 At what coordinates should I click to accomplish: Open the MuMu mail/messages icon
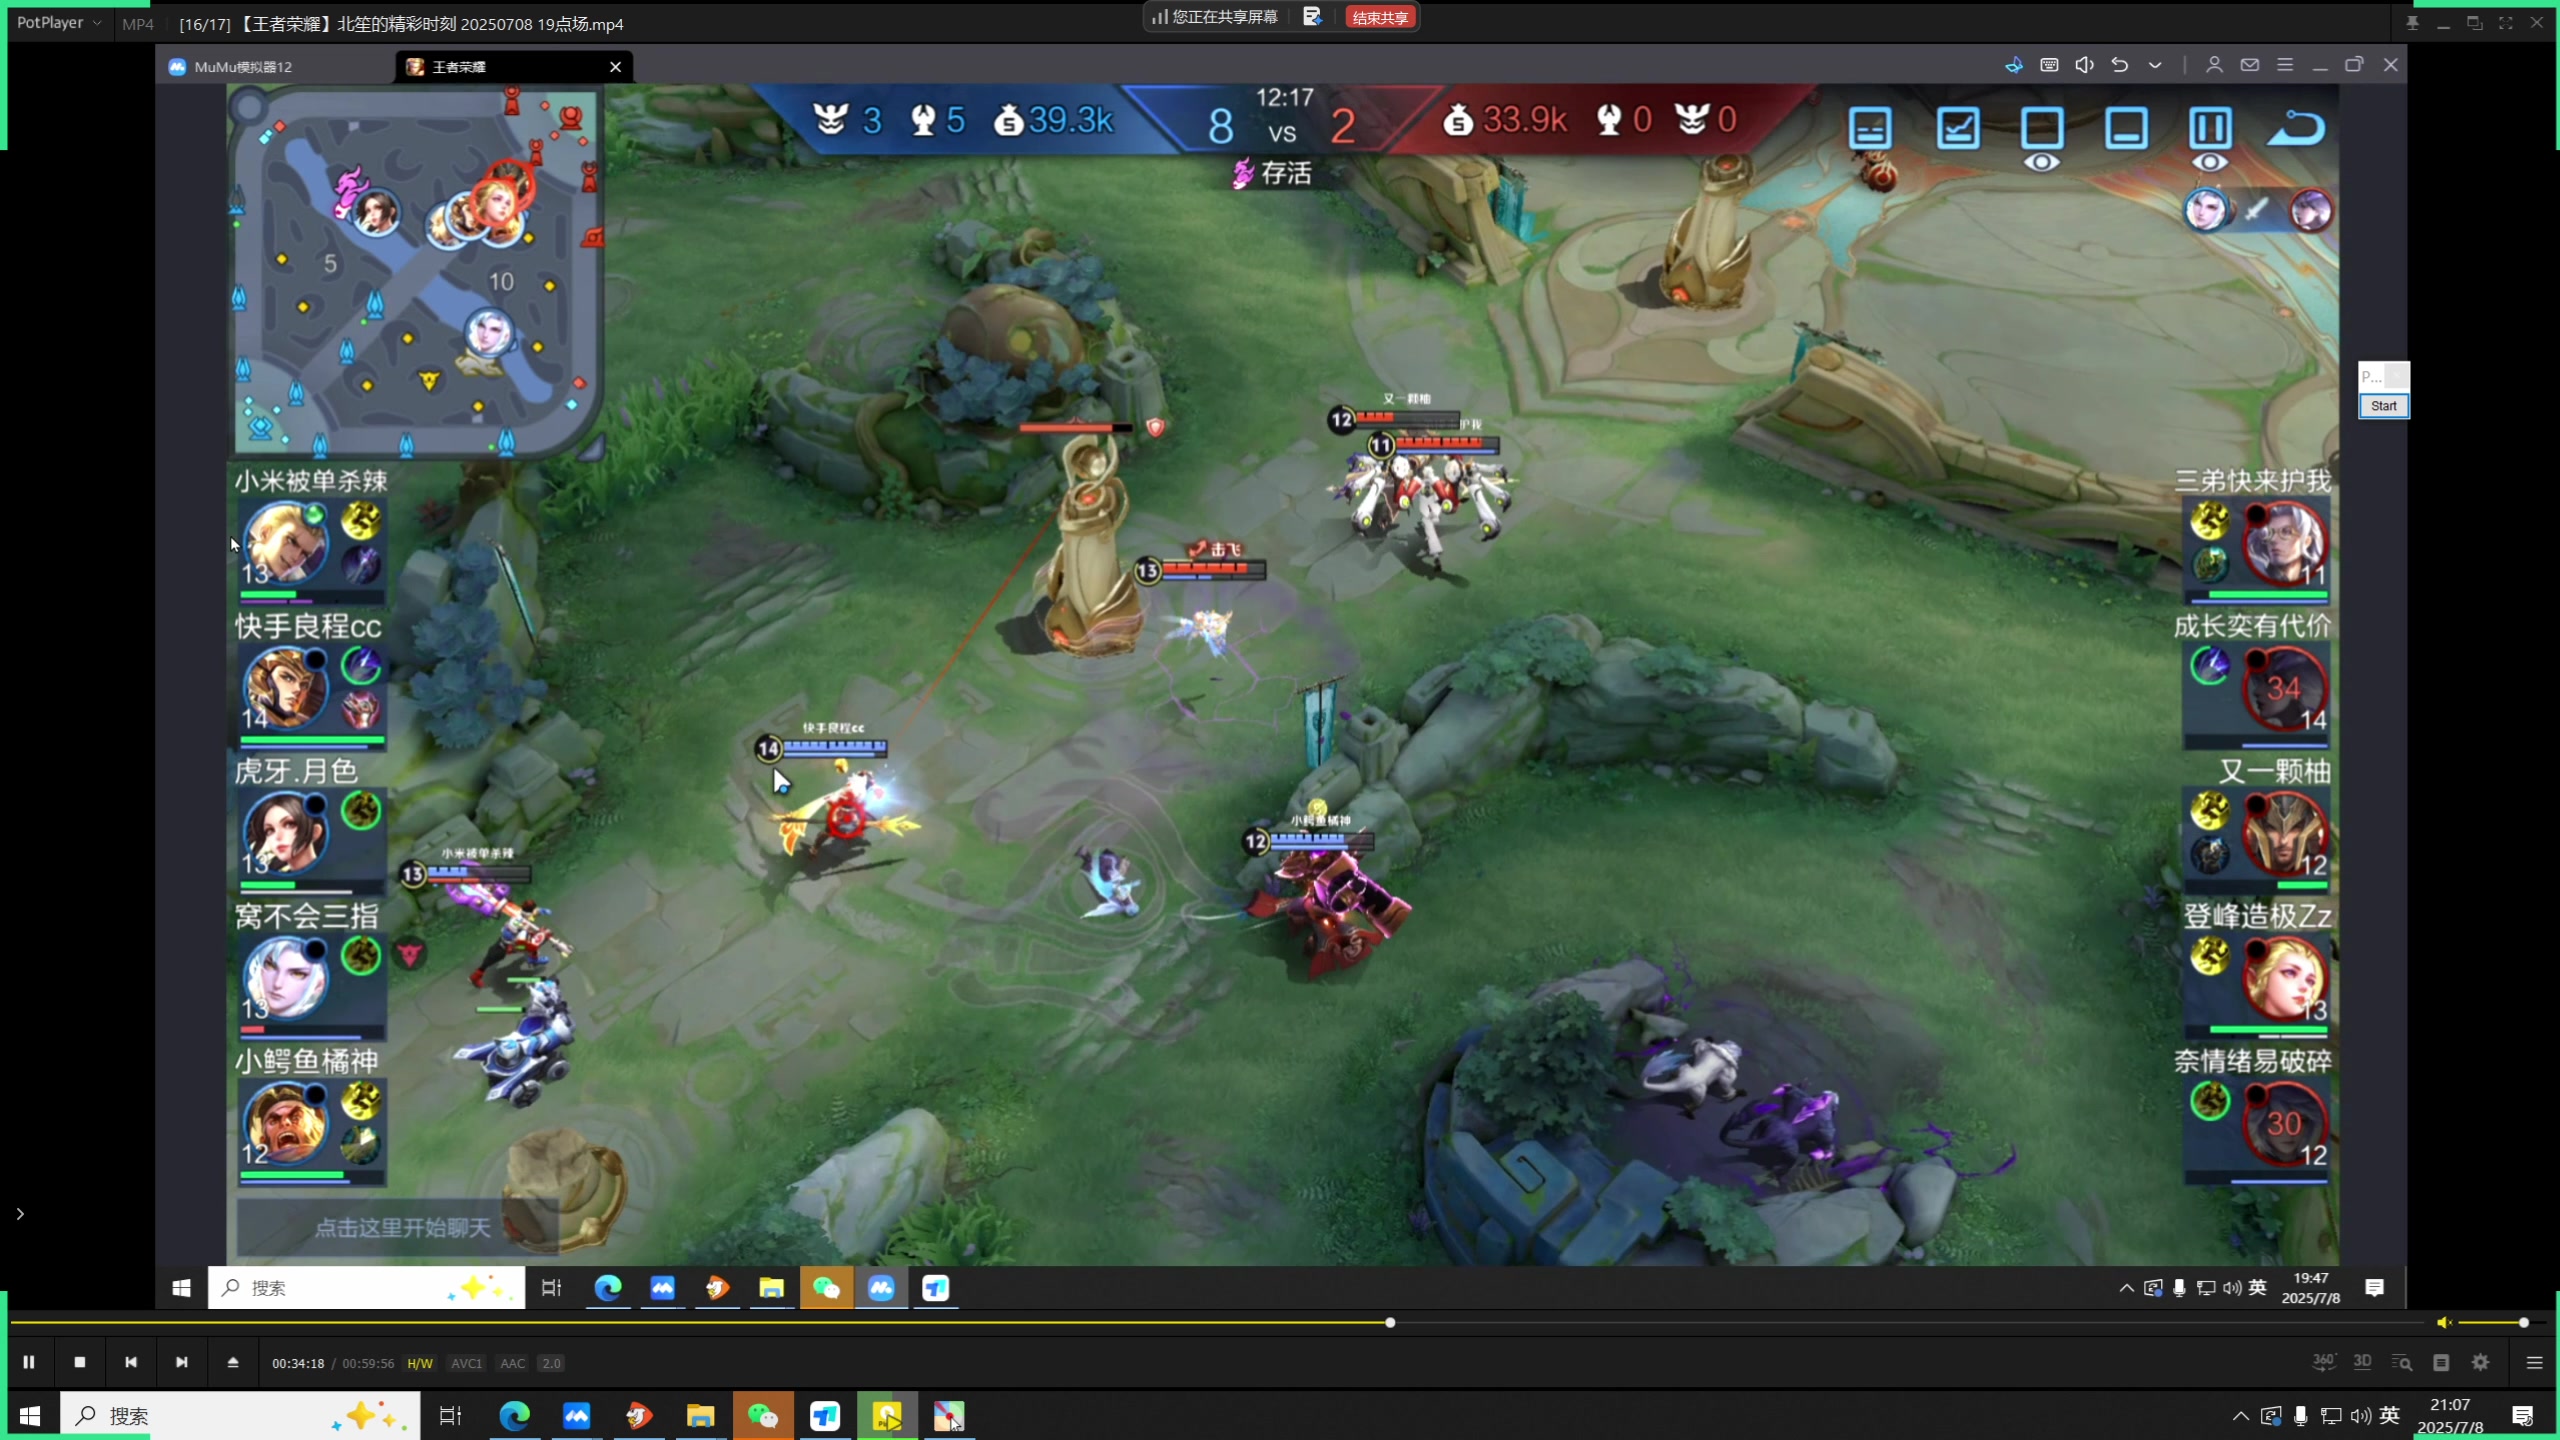click(2249, 65)
